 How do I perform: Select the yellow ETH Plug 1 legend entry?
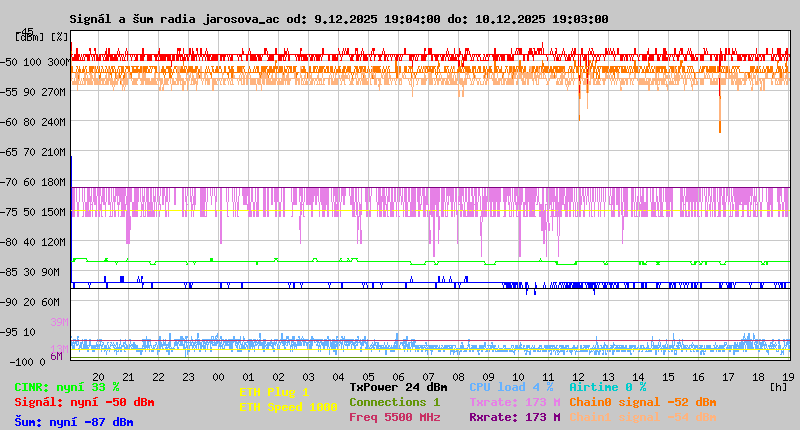point(274,392)
